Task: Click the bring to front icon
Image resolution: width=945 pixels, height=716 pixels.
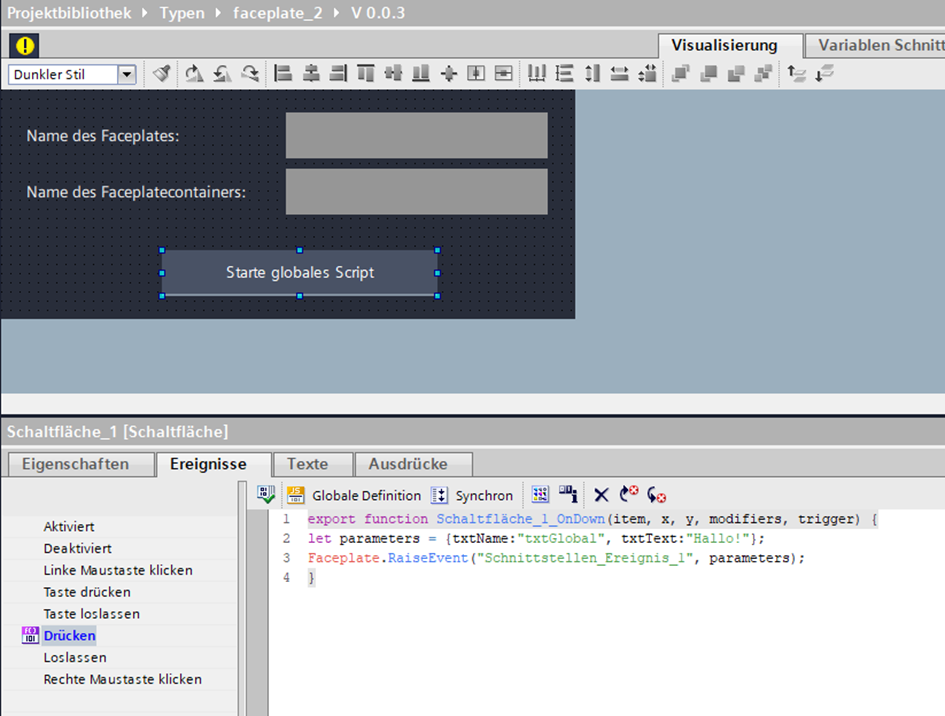Action: point(681,74)
